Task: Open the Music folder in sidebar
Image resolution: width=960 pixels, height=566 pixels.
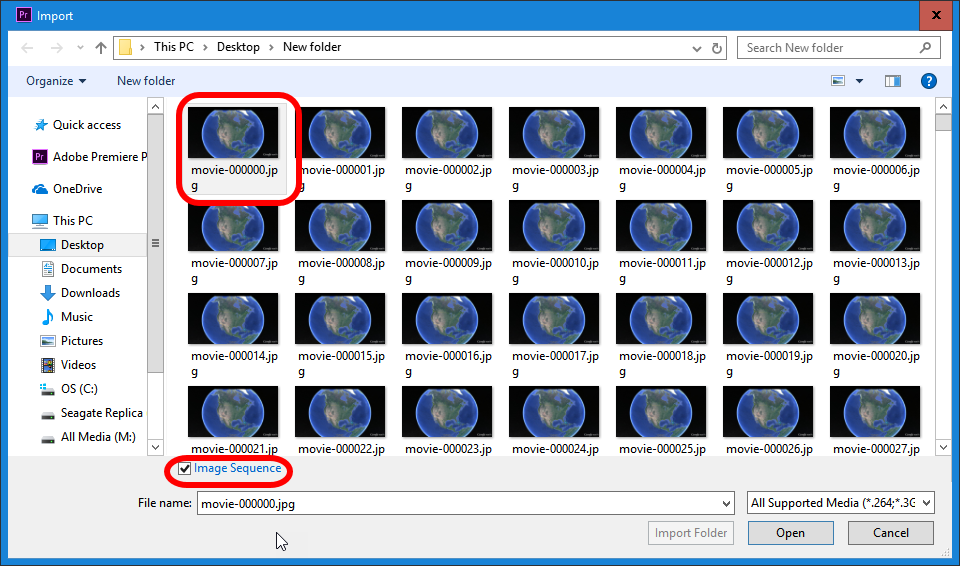Action: click(x=67, y=317)
